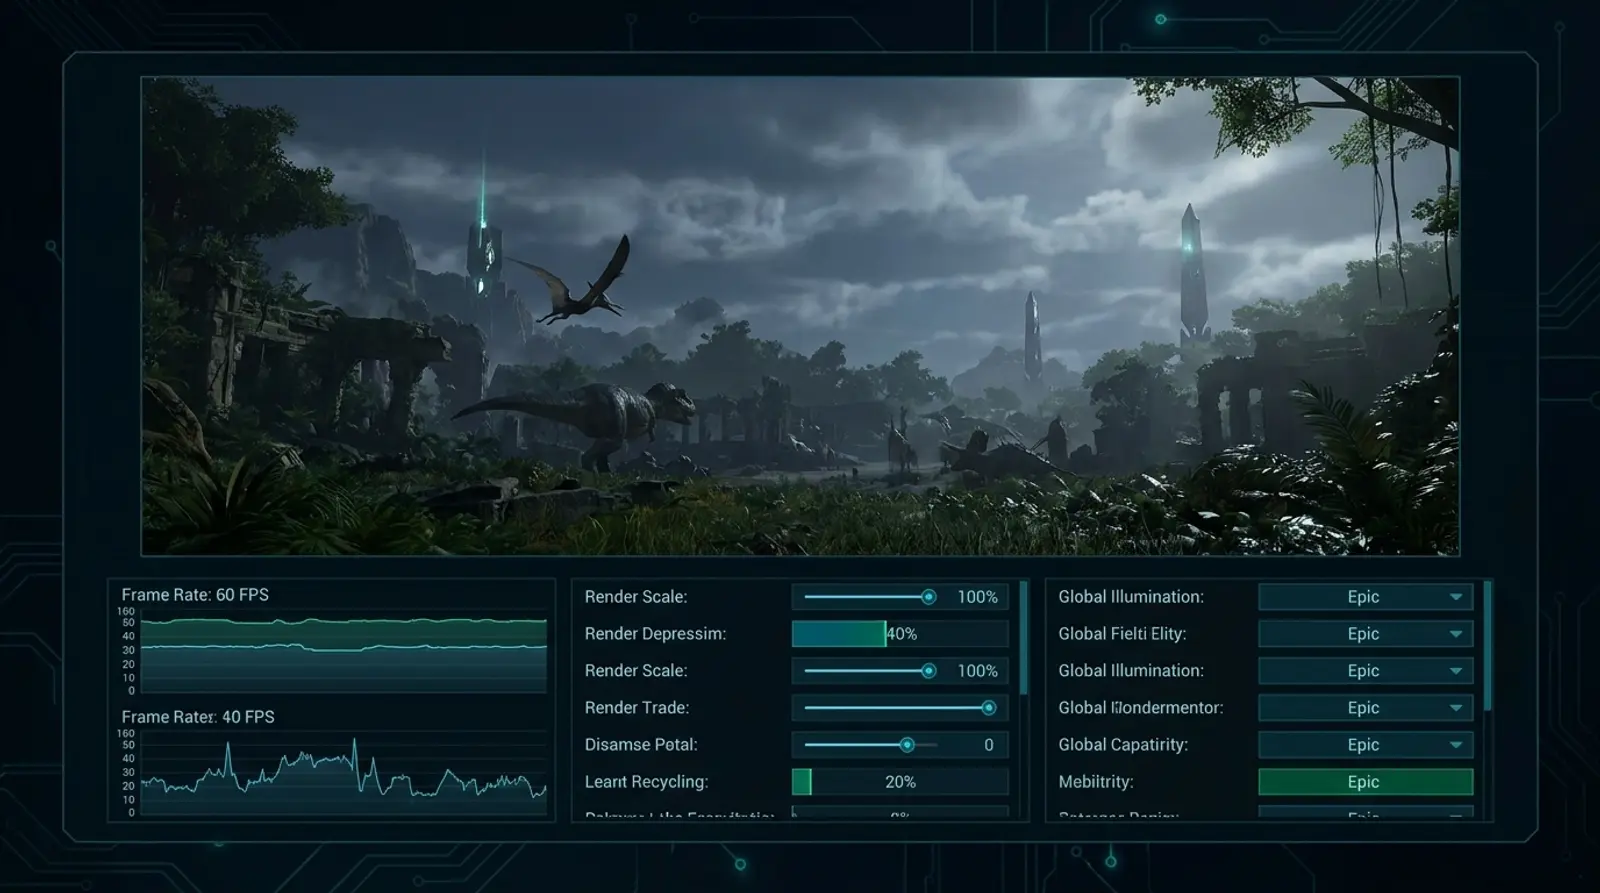
Task: Expand the Global Capatirity quality dropdown
Action: 1365,745
